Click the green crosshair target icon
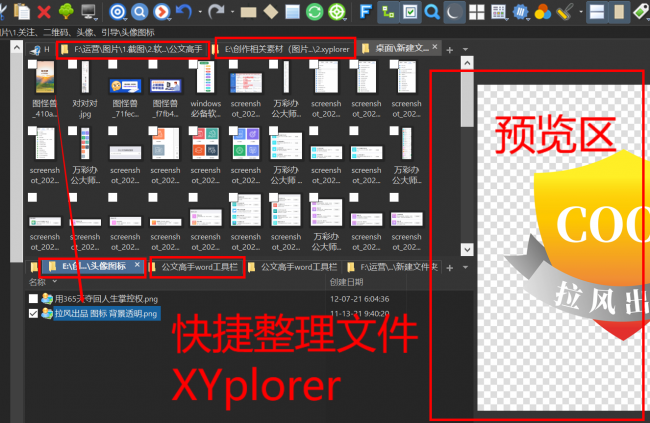650x423 pixels. [337, 12]
